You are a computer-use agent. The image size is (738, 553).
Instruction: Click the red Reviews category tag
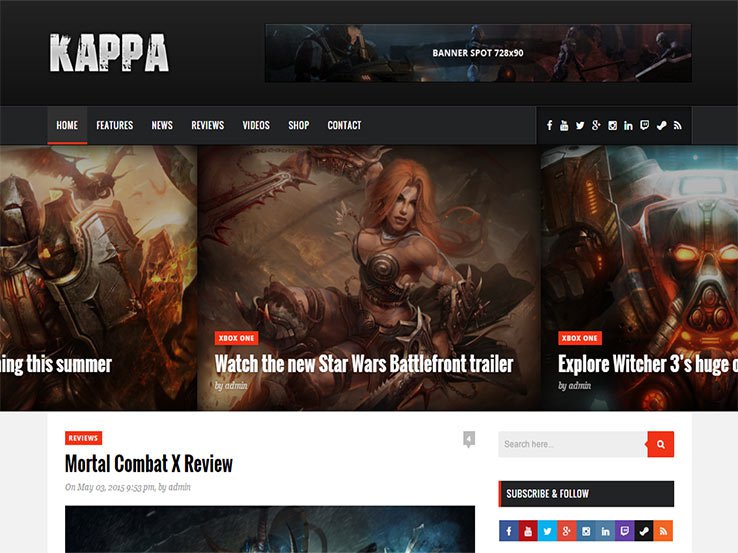point(83,438)
